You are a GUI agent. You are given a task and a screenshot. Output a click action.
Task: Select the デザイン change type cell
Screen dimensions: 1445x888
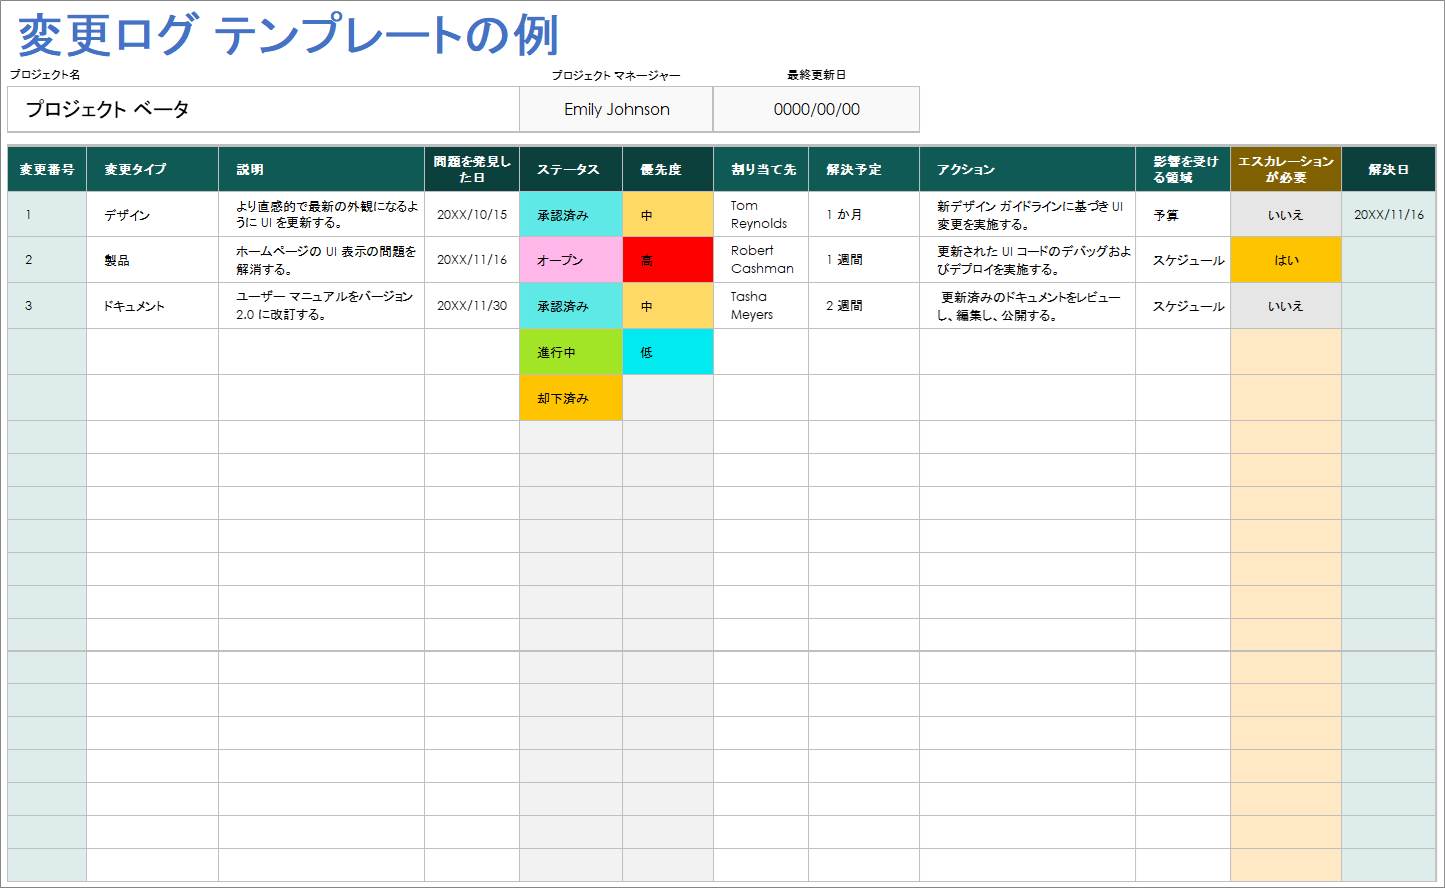152,214
